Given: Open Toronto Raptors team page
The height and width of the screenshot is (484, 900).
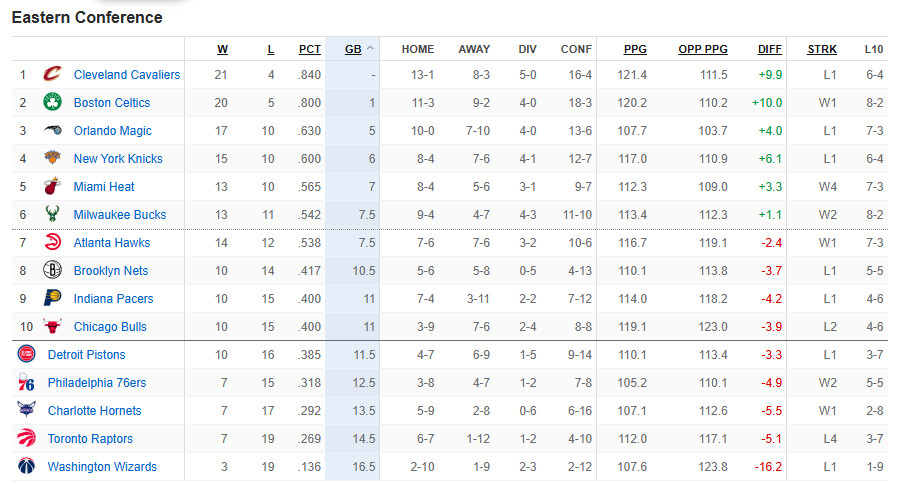Looking at the screenshot, I should 90,439.
